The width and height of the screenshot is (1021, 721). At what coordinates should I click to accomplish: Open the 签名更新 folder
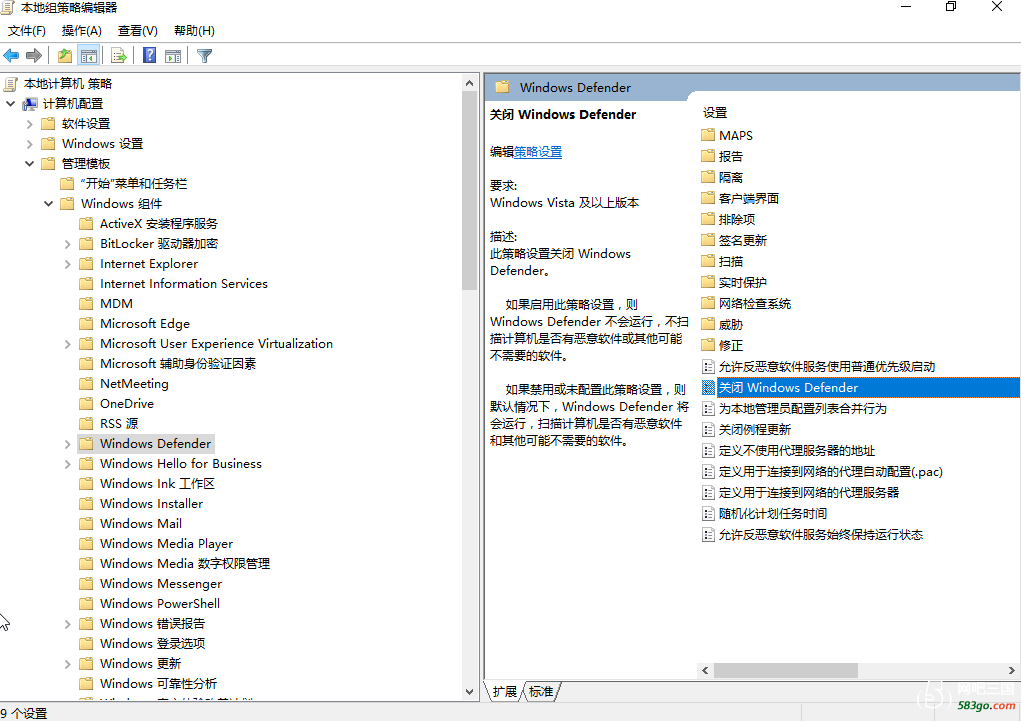pyautogui.click(x=742, y=240)
